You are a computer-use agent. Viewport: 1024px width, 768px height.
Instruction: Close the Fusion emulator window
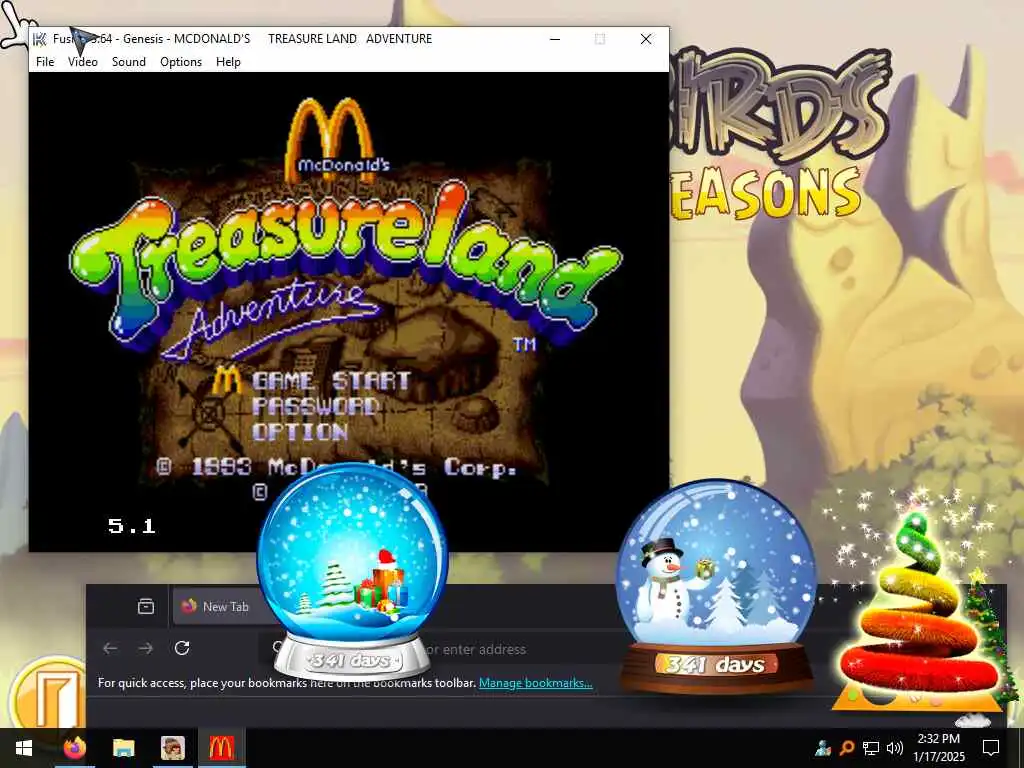click(x=646, y=39)
